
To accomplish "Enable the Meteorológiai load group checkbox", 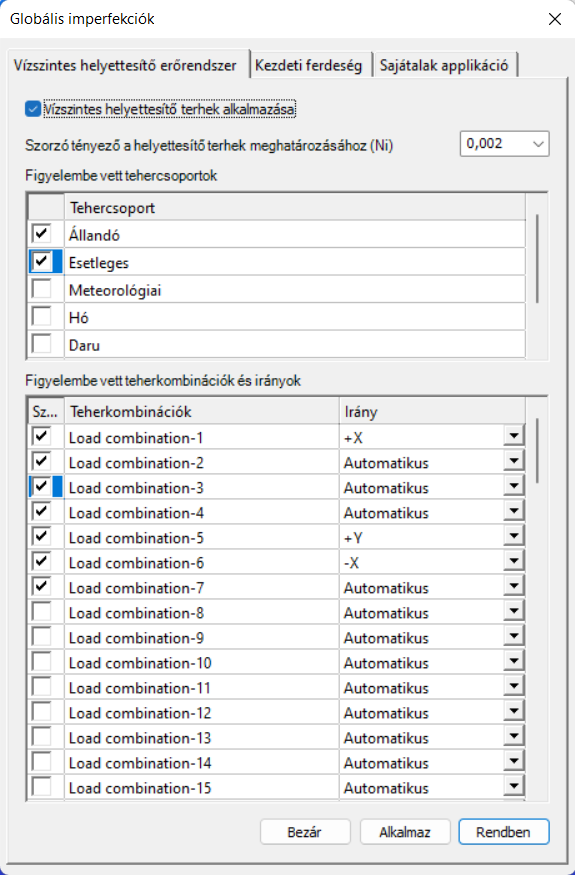I will tap(42, 290).
